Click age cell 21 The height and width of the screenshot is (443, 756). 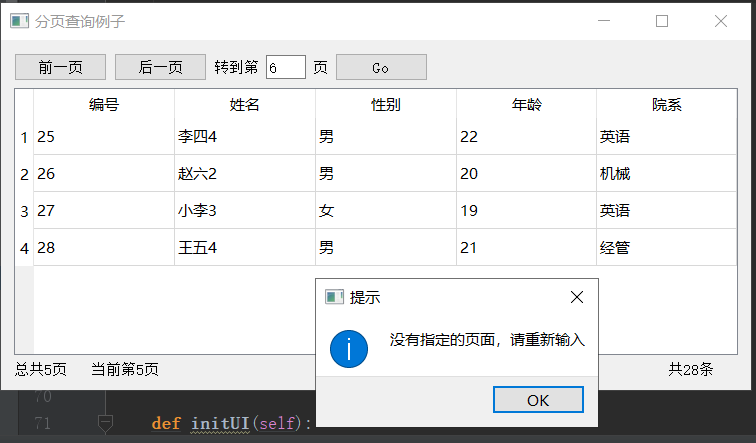pyautogui.click(x=526, y=247)
